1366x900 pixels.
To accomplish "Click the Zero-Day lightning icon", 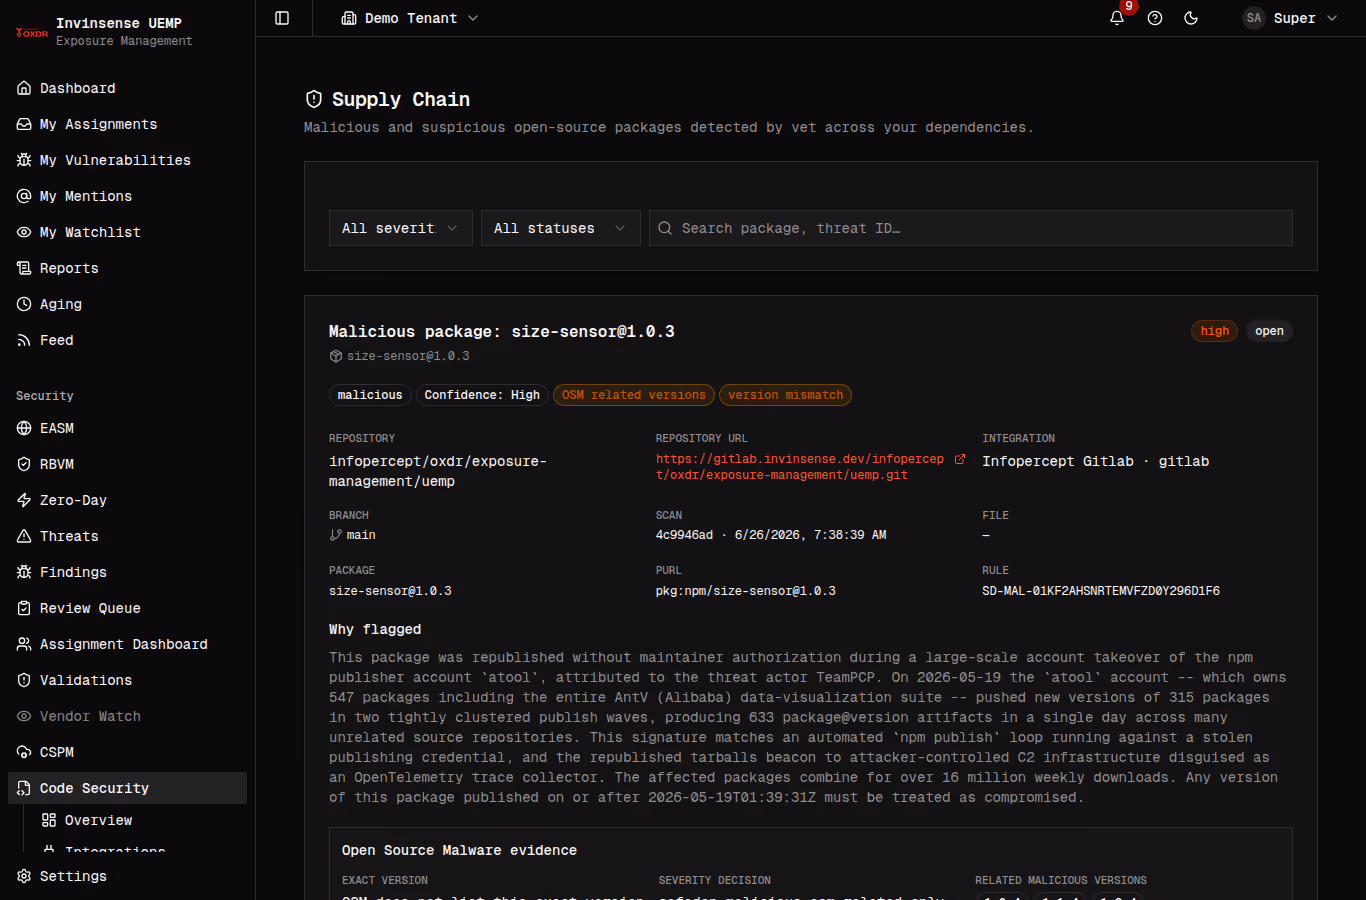I will (x=24, y=500).
